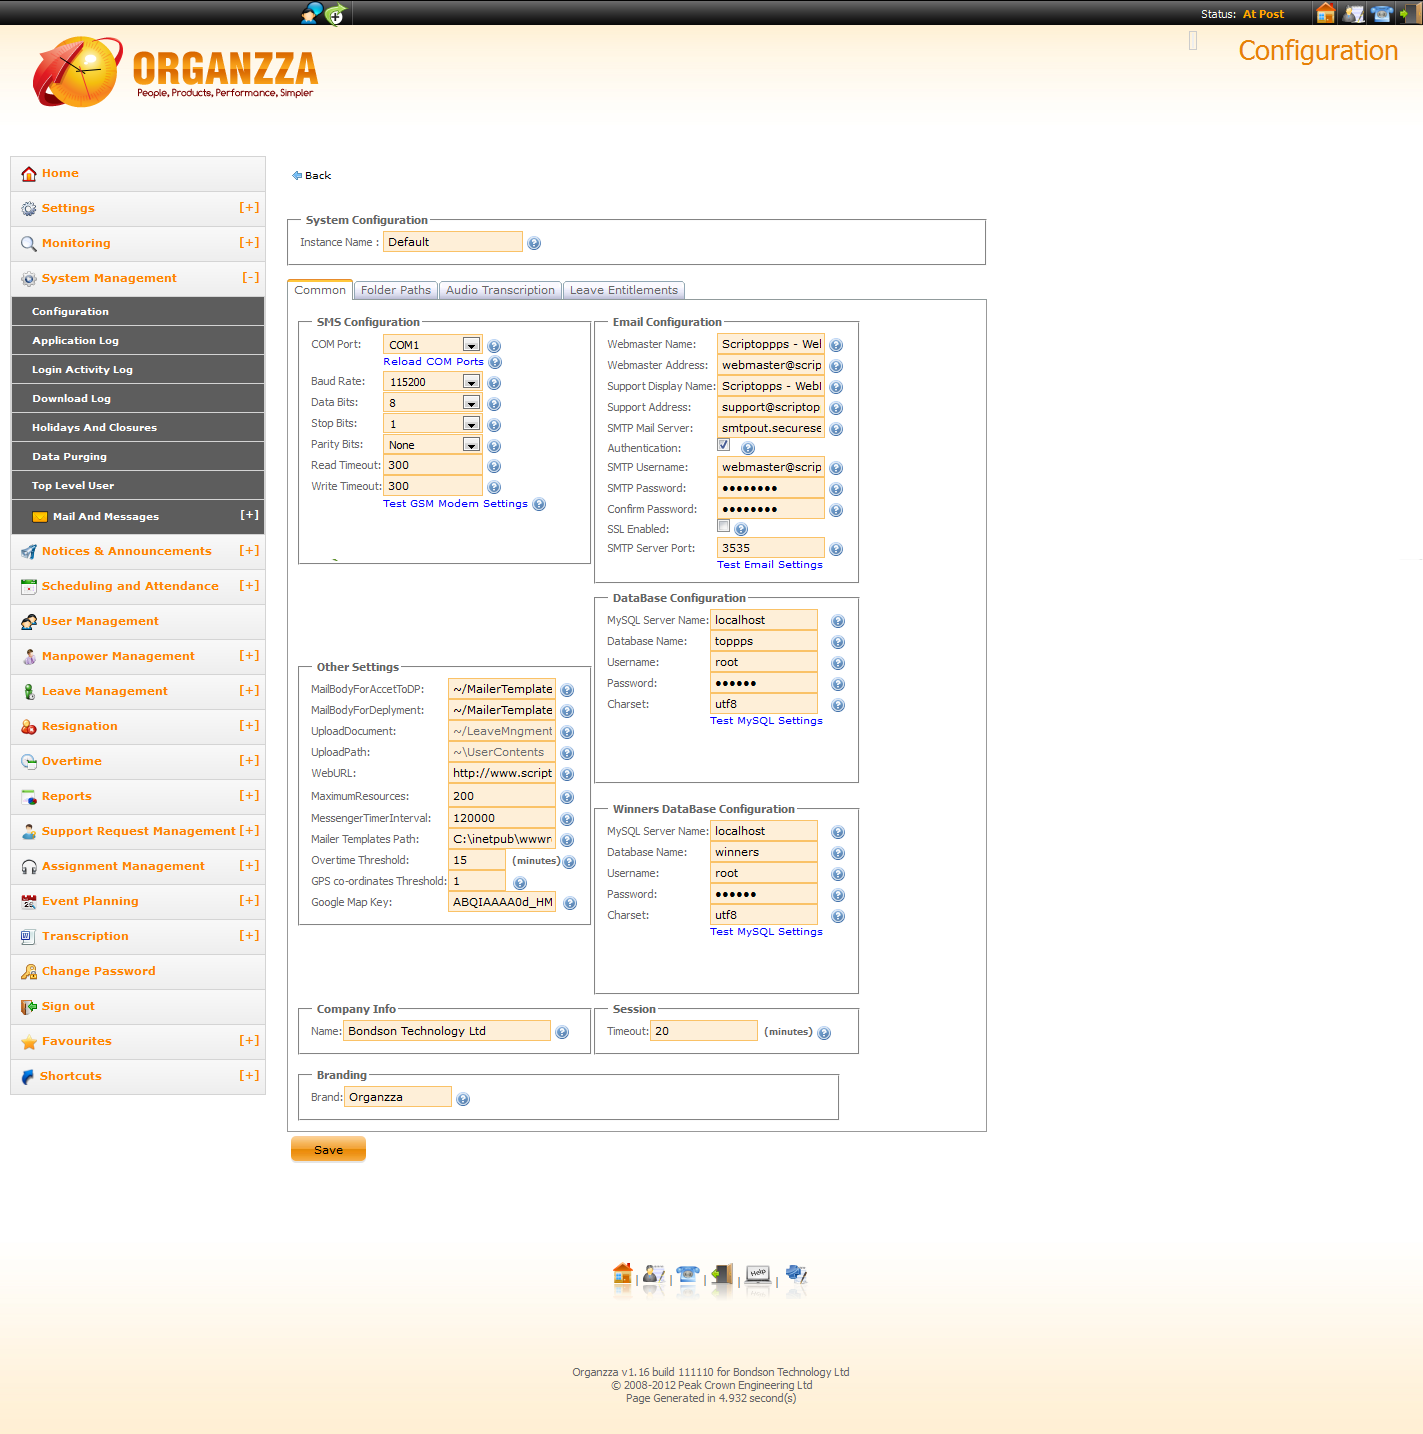1423x1434 pixels.
Task: Open Holidays And Closures menu item
Action: [138, 428]
